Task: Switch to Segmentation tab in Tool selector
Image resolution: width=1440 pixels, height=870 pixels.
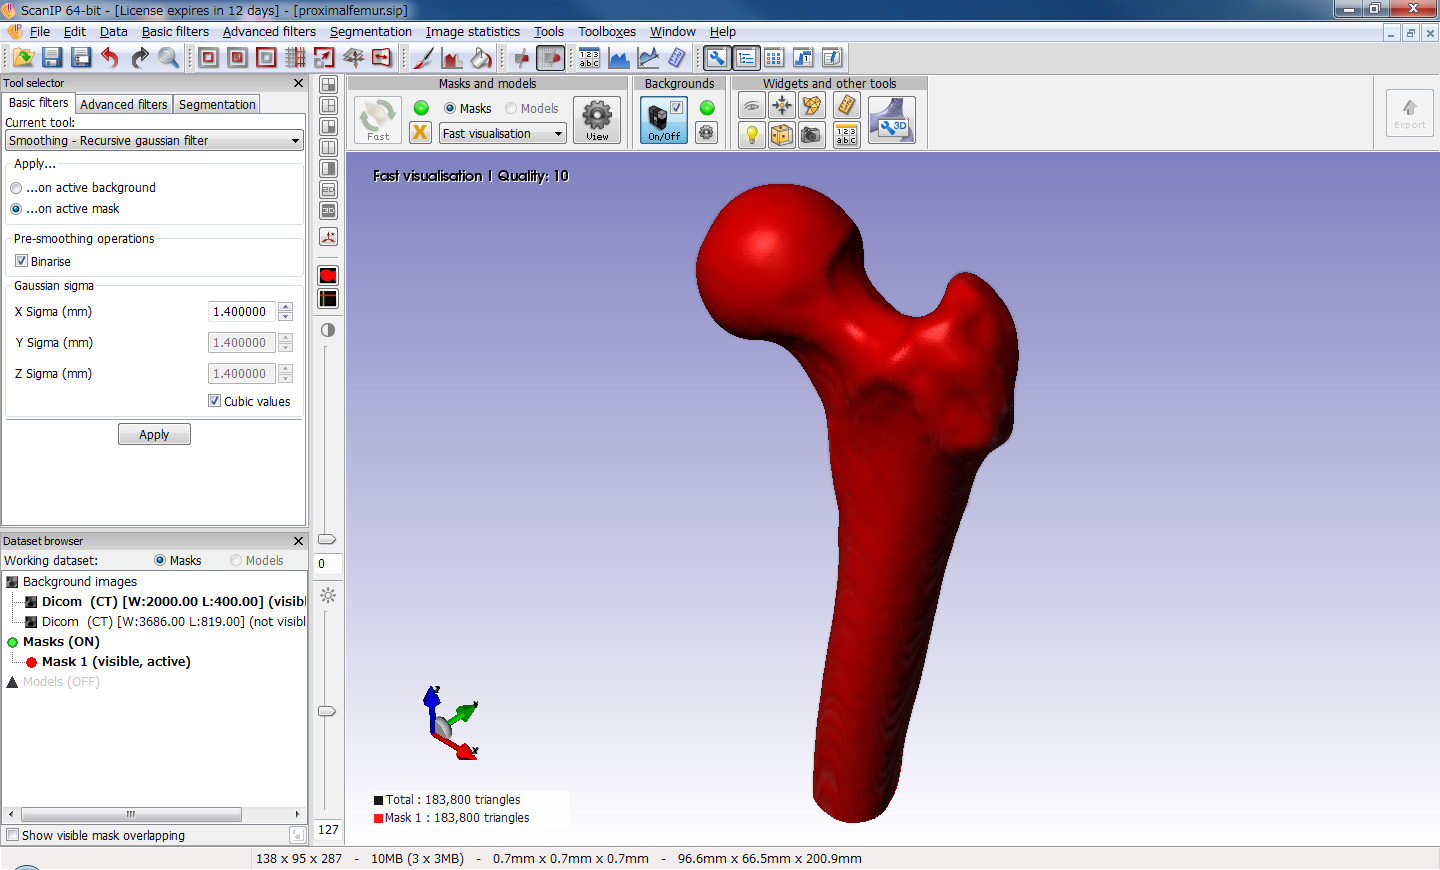Action: point(217,104)
